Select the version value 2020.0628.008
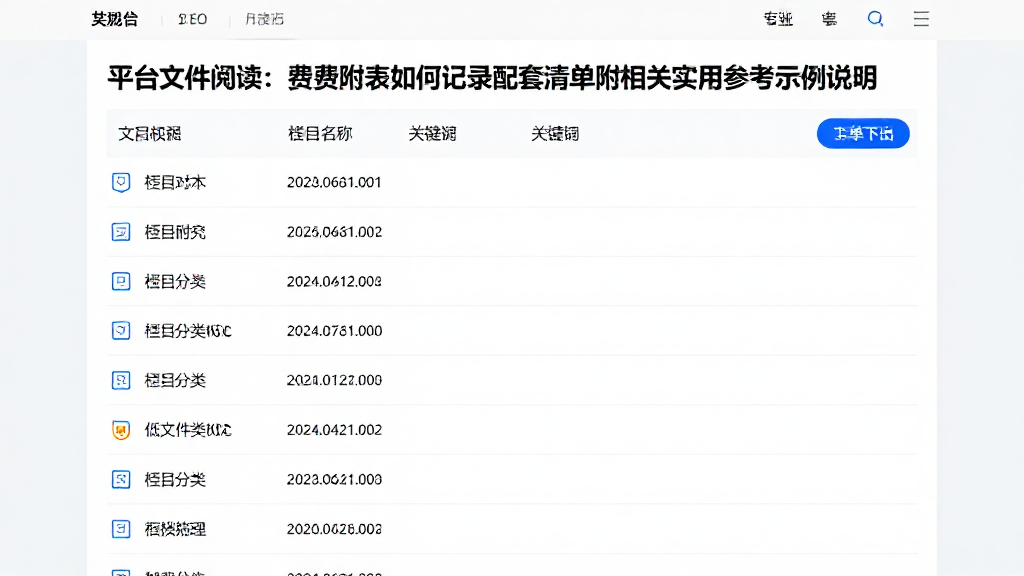Image resolution: width=1024 pixels, height=576 pixels. point(334,529)
